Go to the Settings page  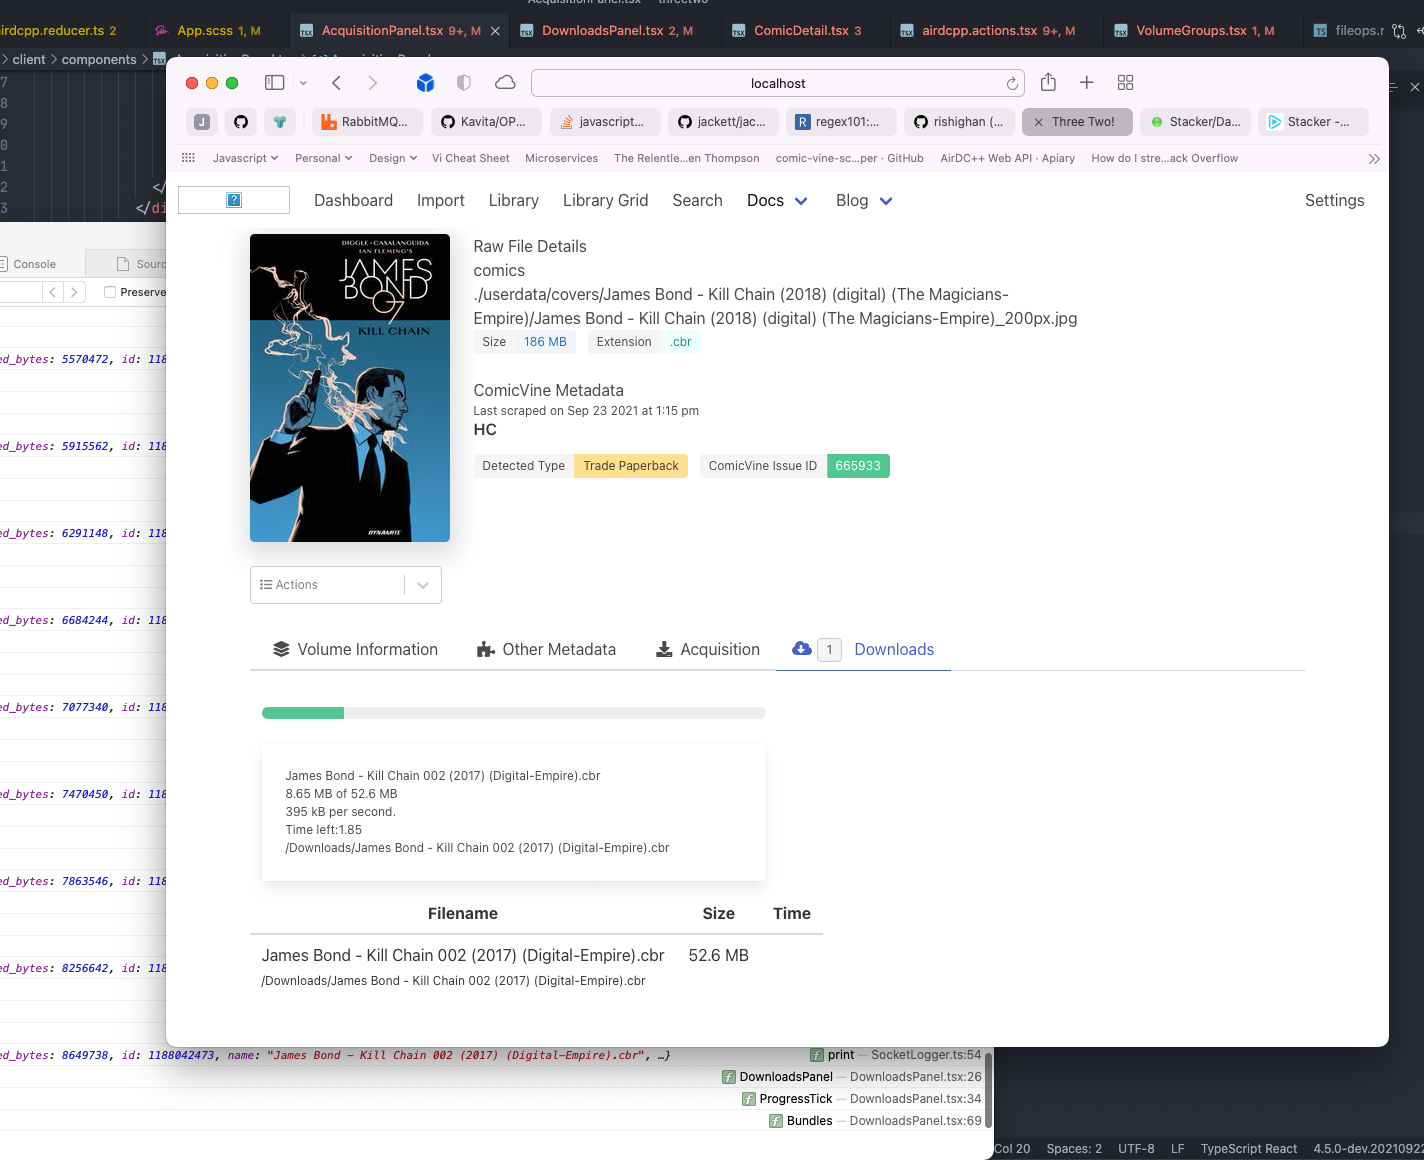pos(1334,201)
